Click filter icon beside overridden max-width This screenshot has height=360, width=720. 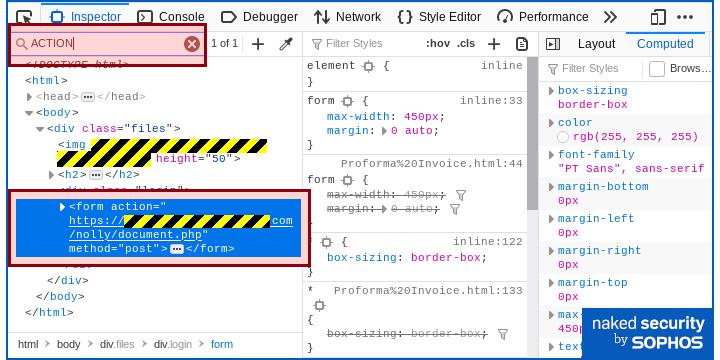[x=461, y=196]
